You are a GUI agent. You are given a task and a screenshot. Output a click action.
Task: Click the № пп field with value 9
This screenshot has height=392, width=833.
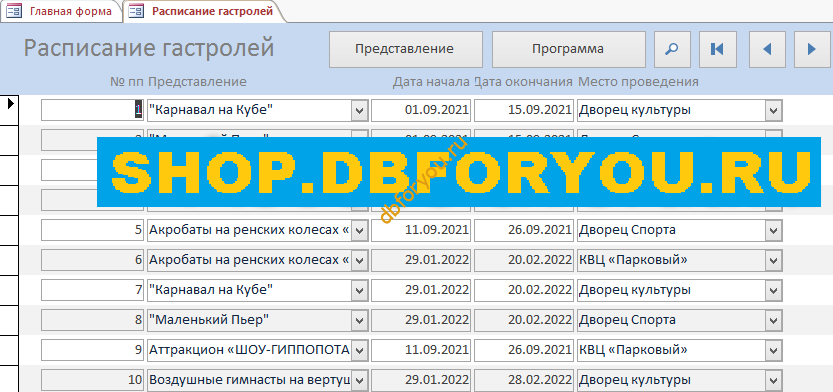tap(92, 350)
